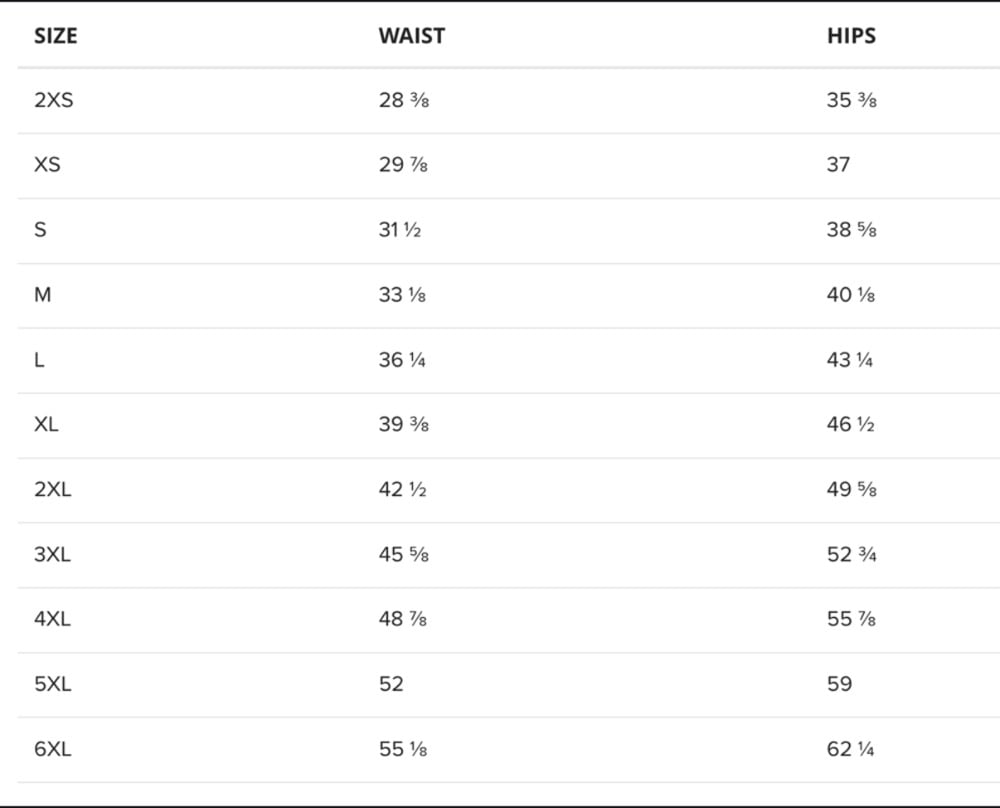Viewport: 1000px width, 808px height.
Task: Select the 5XL size label
Action: click(53, 684)
